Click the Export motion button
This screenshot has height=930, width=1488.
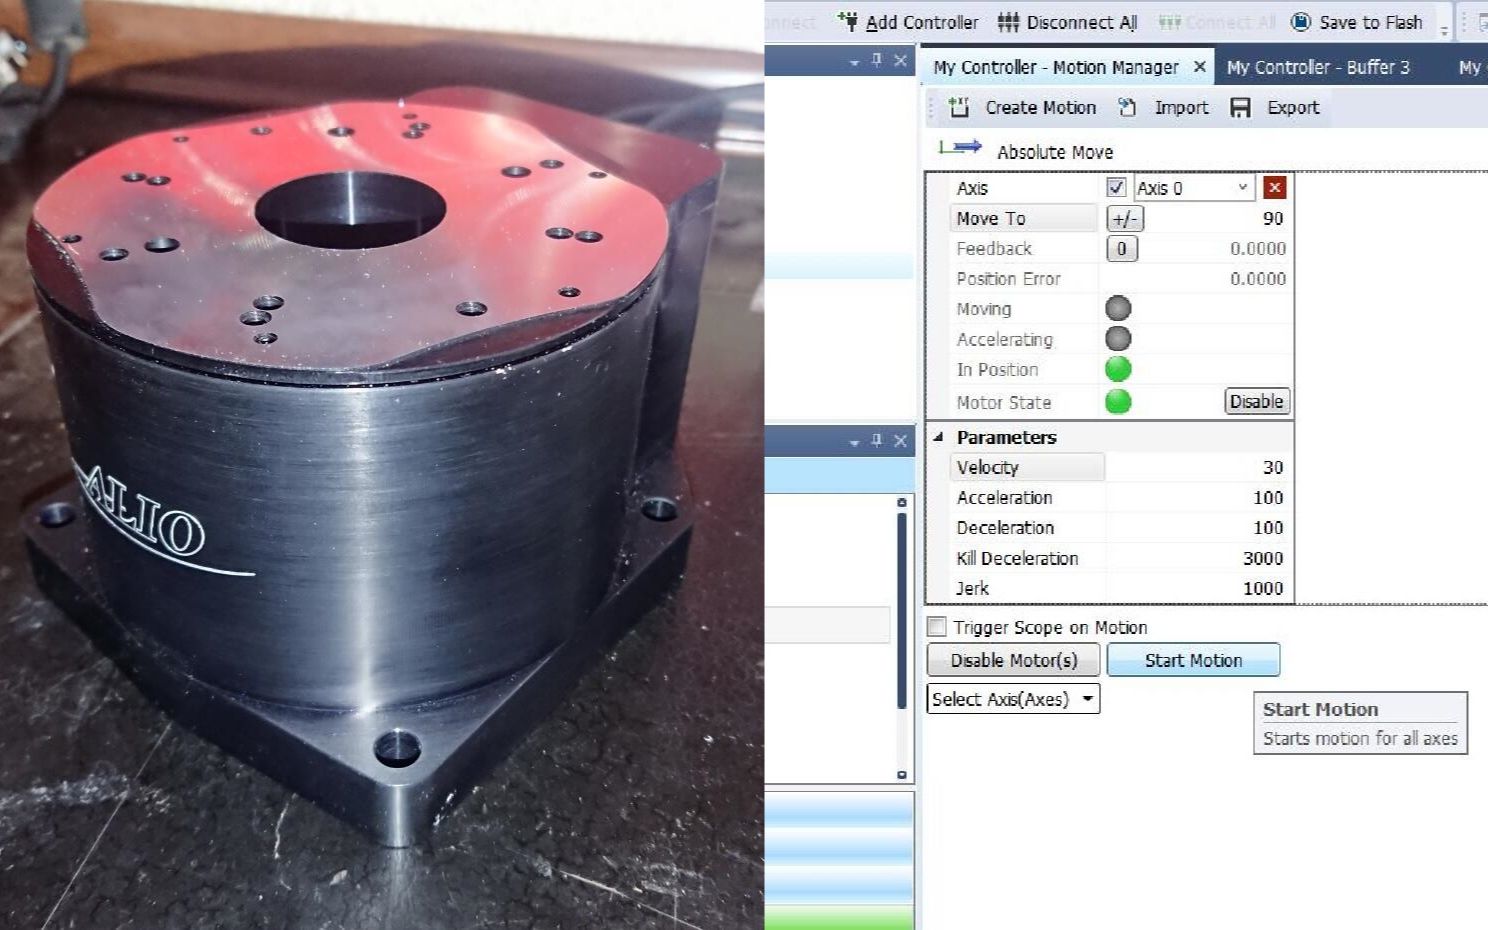tap(1274, 107)
